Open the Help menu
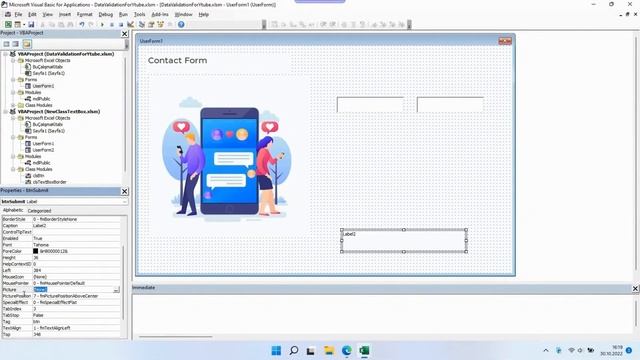 [x=203, y=14]
